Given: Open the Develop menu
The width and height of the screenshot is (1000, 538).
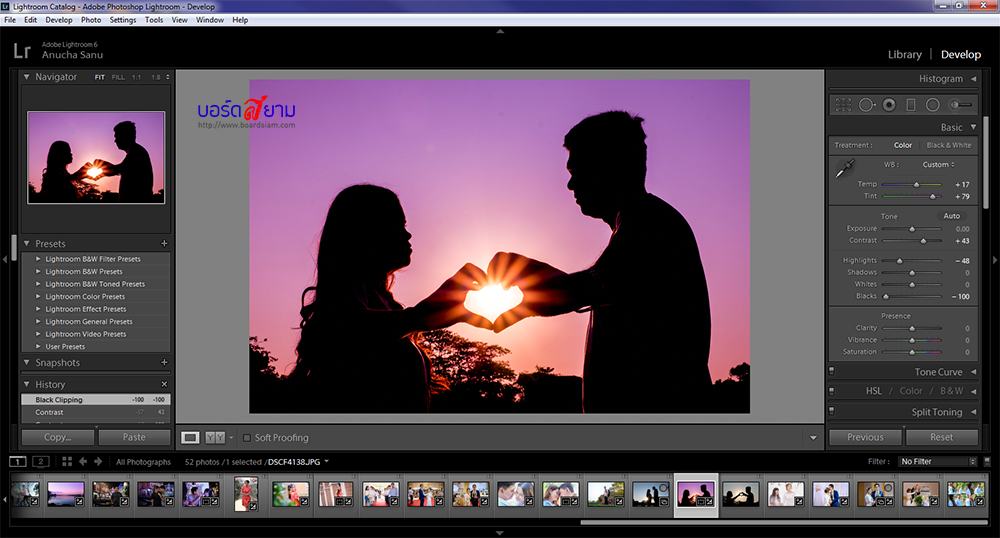Looking at the screenshot, I should 59,20.
